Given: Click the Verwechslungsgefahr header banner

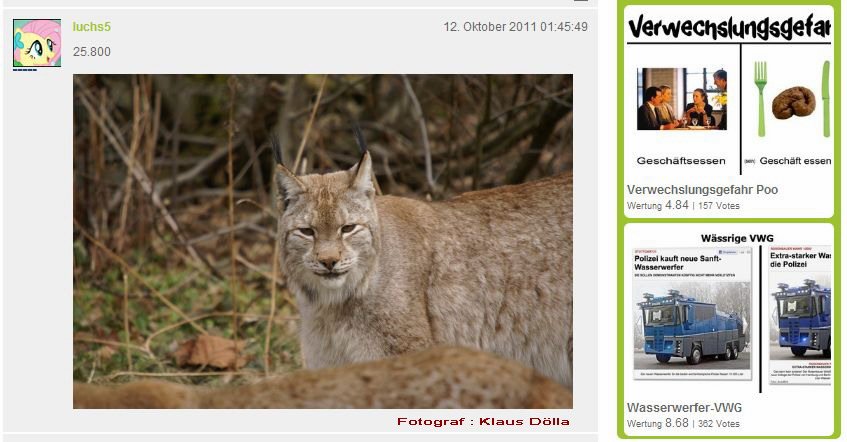Looking at the screenshot, I should coord(729,26).
